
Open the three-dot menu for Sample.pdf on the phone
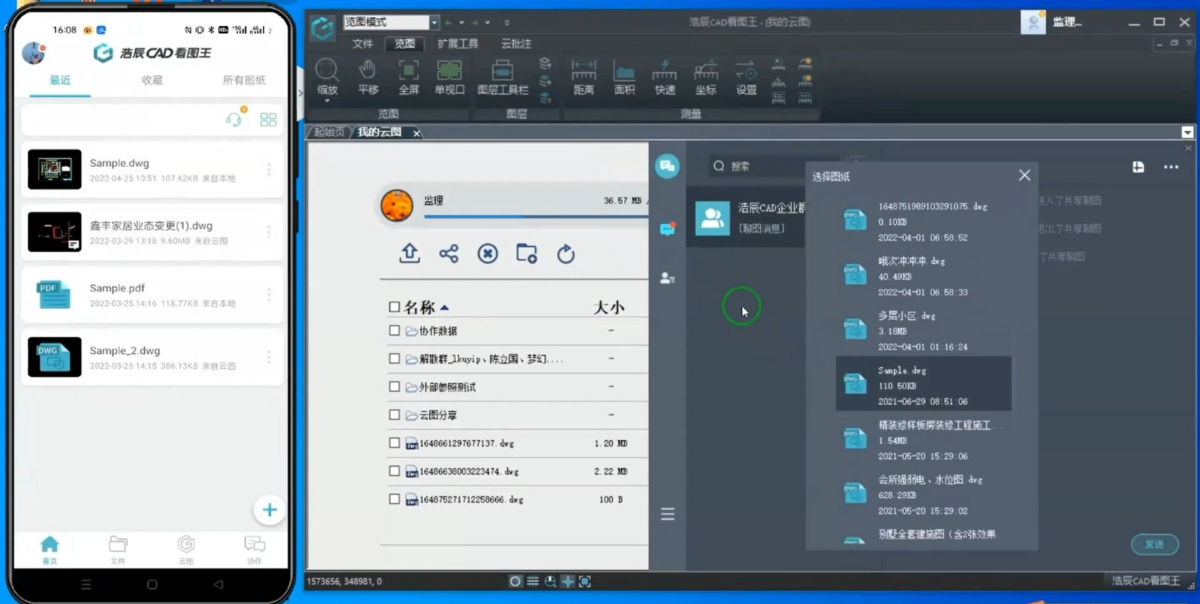point(268,295)
